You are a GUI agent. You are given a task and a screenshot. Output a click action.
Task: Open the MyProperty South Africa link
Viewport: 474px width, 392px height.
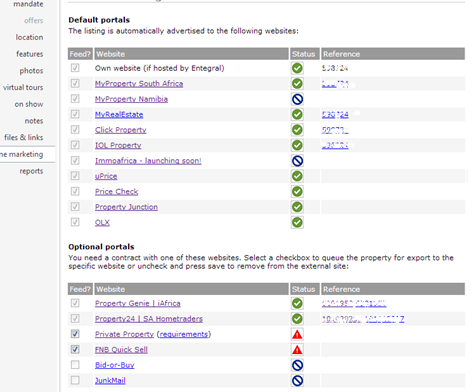coord(139,84)
